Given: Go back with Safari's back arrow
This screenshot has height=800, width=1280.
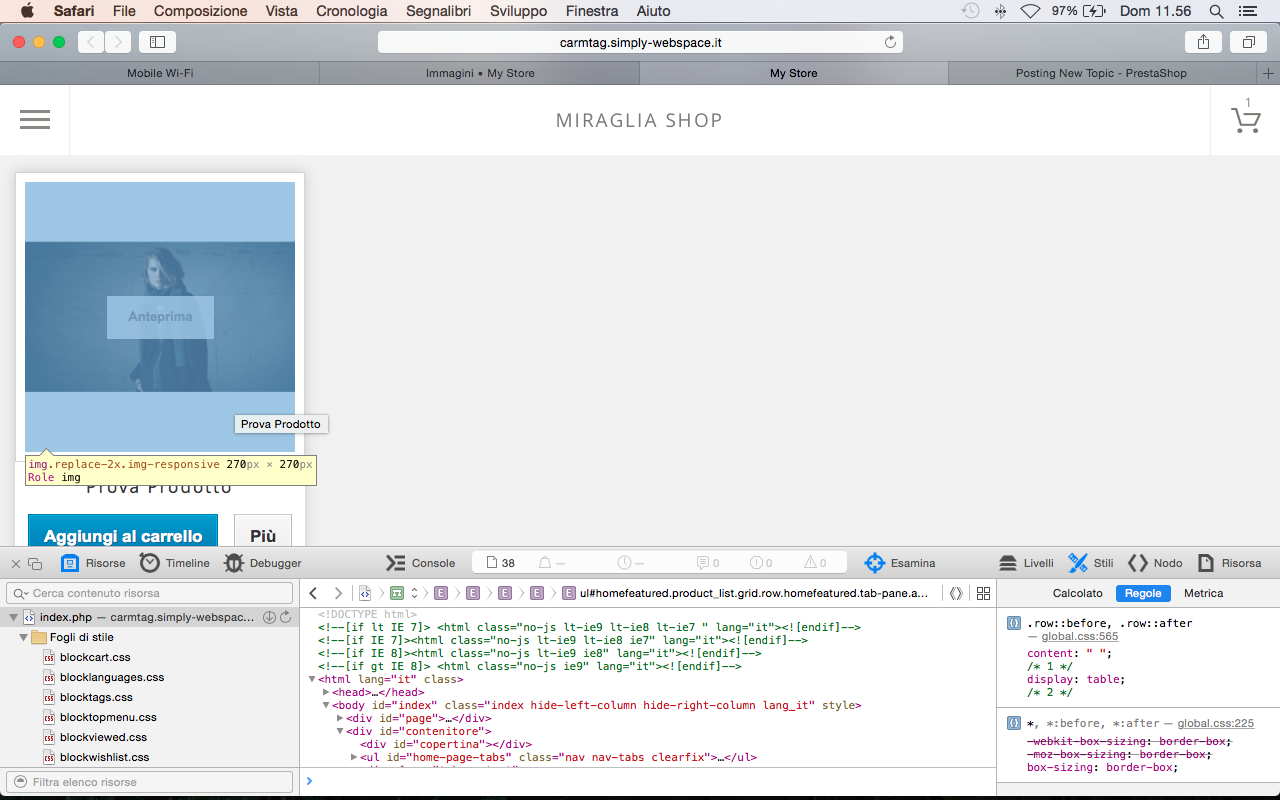Looking at the screenshot, I should [x=91, y=42].
